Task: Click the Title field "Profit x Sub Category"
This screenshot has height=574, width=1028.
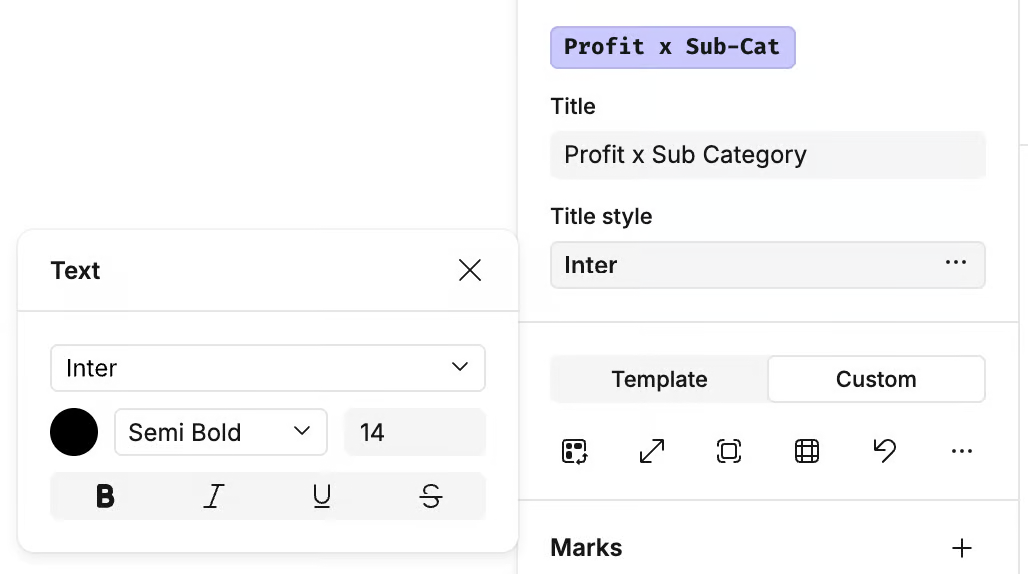Action: pos(768,155)
